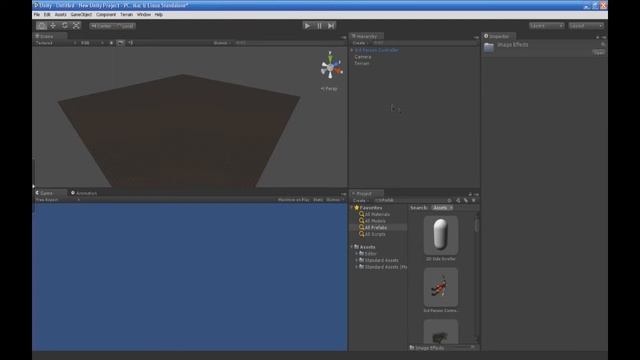640x360 pixels.
Task: Open the Project Create dropdown
Action: coord(360,200)
